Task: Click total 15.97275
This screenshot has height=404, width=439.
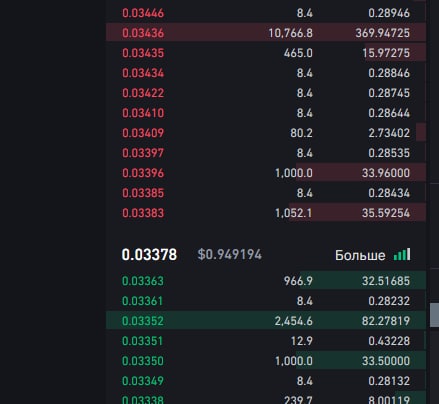Action: (386, 53)
